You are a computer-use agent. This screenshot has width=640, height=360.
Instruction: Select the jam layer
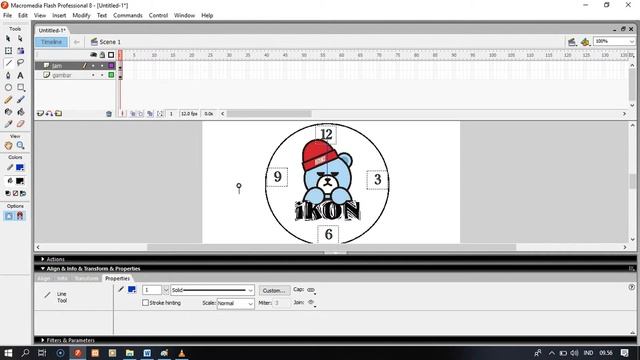[57, 66]
